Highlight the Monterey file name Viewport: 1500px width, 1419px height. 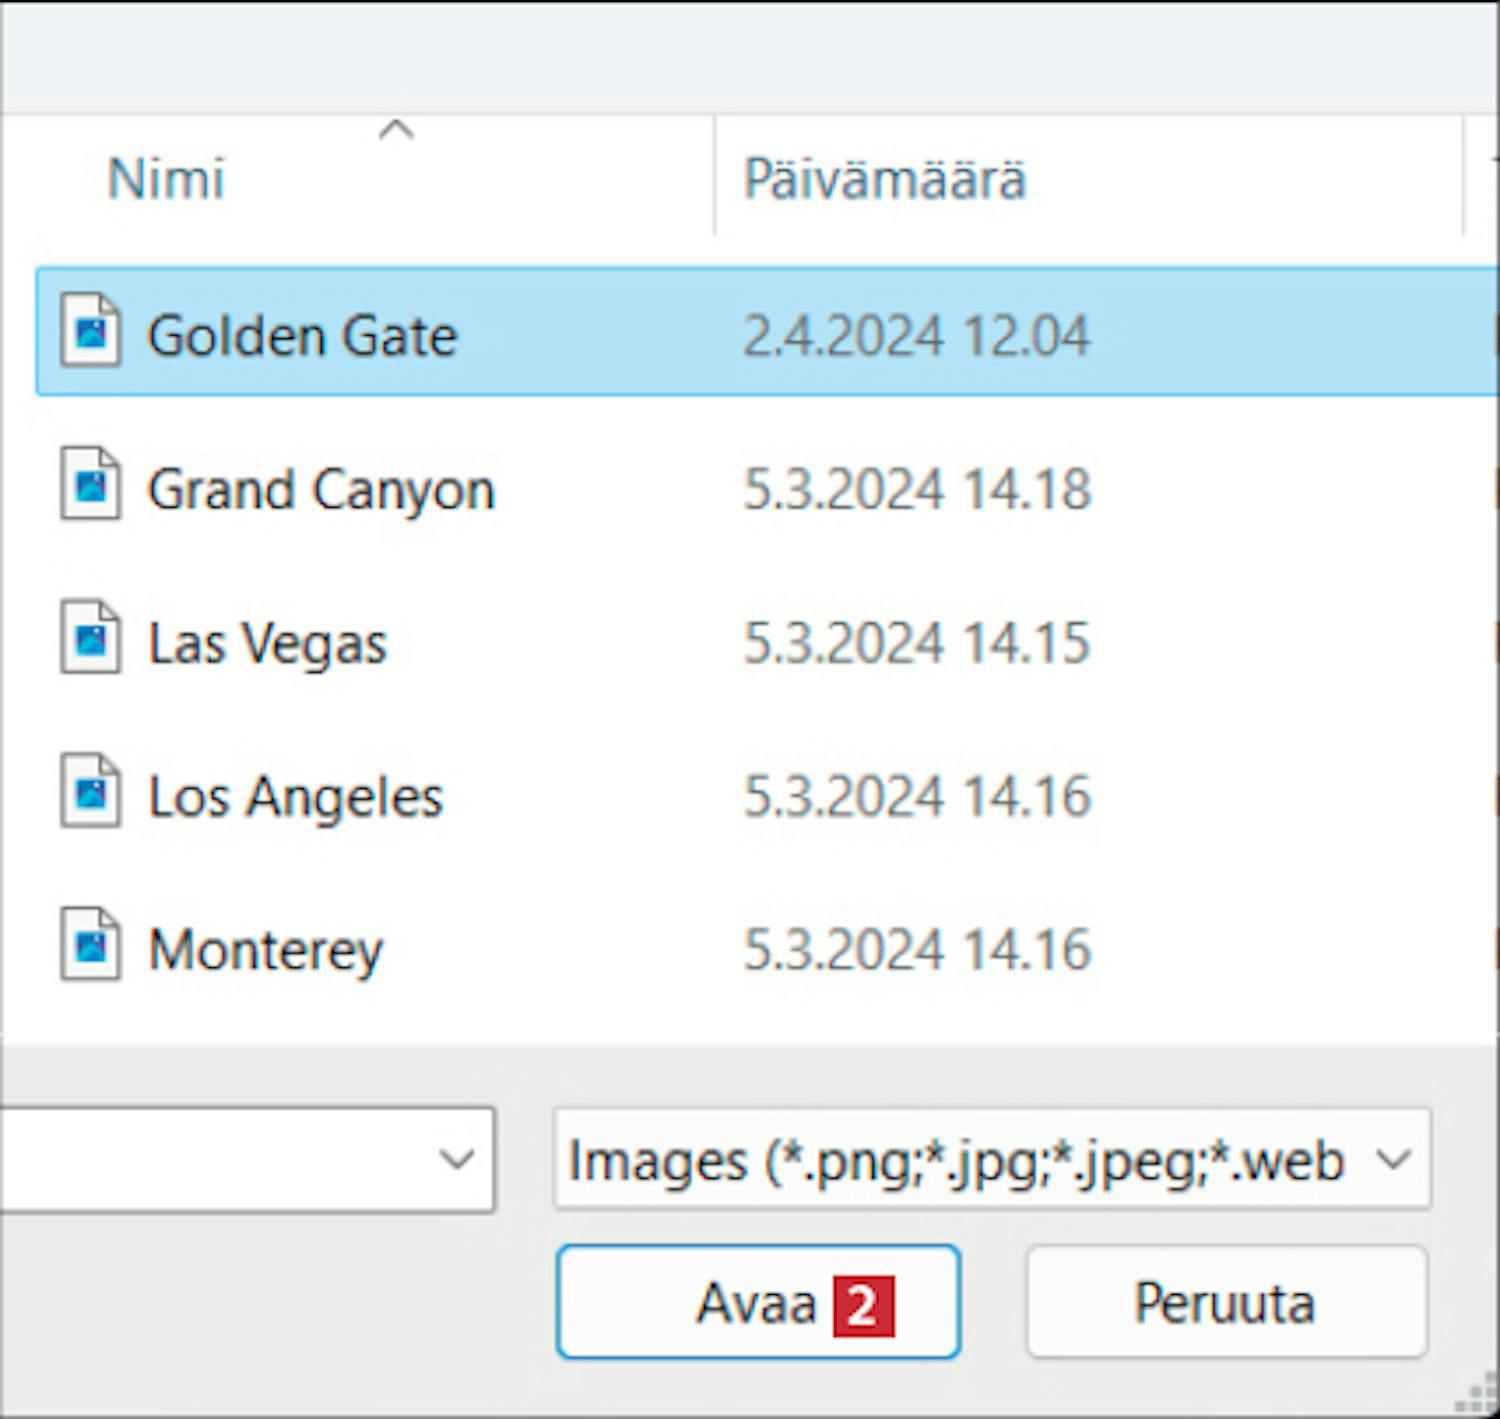pyautogui.click(x=265, y=950)
